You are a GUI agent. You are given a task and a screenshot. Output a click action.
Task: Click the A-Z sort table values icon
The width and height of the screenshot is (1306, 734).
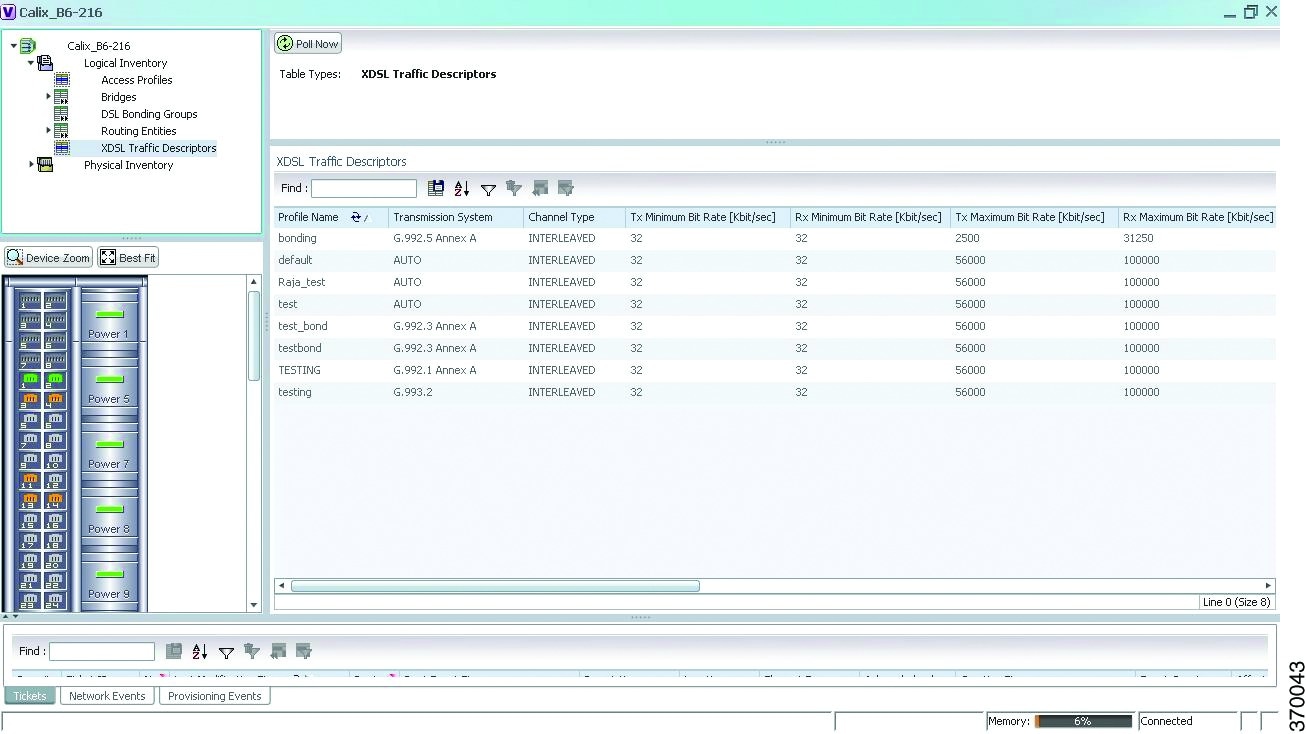click(462, 188)
